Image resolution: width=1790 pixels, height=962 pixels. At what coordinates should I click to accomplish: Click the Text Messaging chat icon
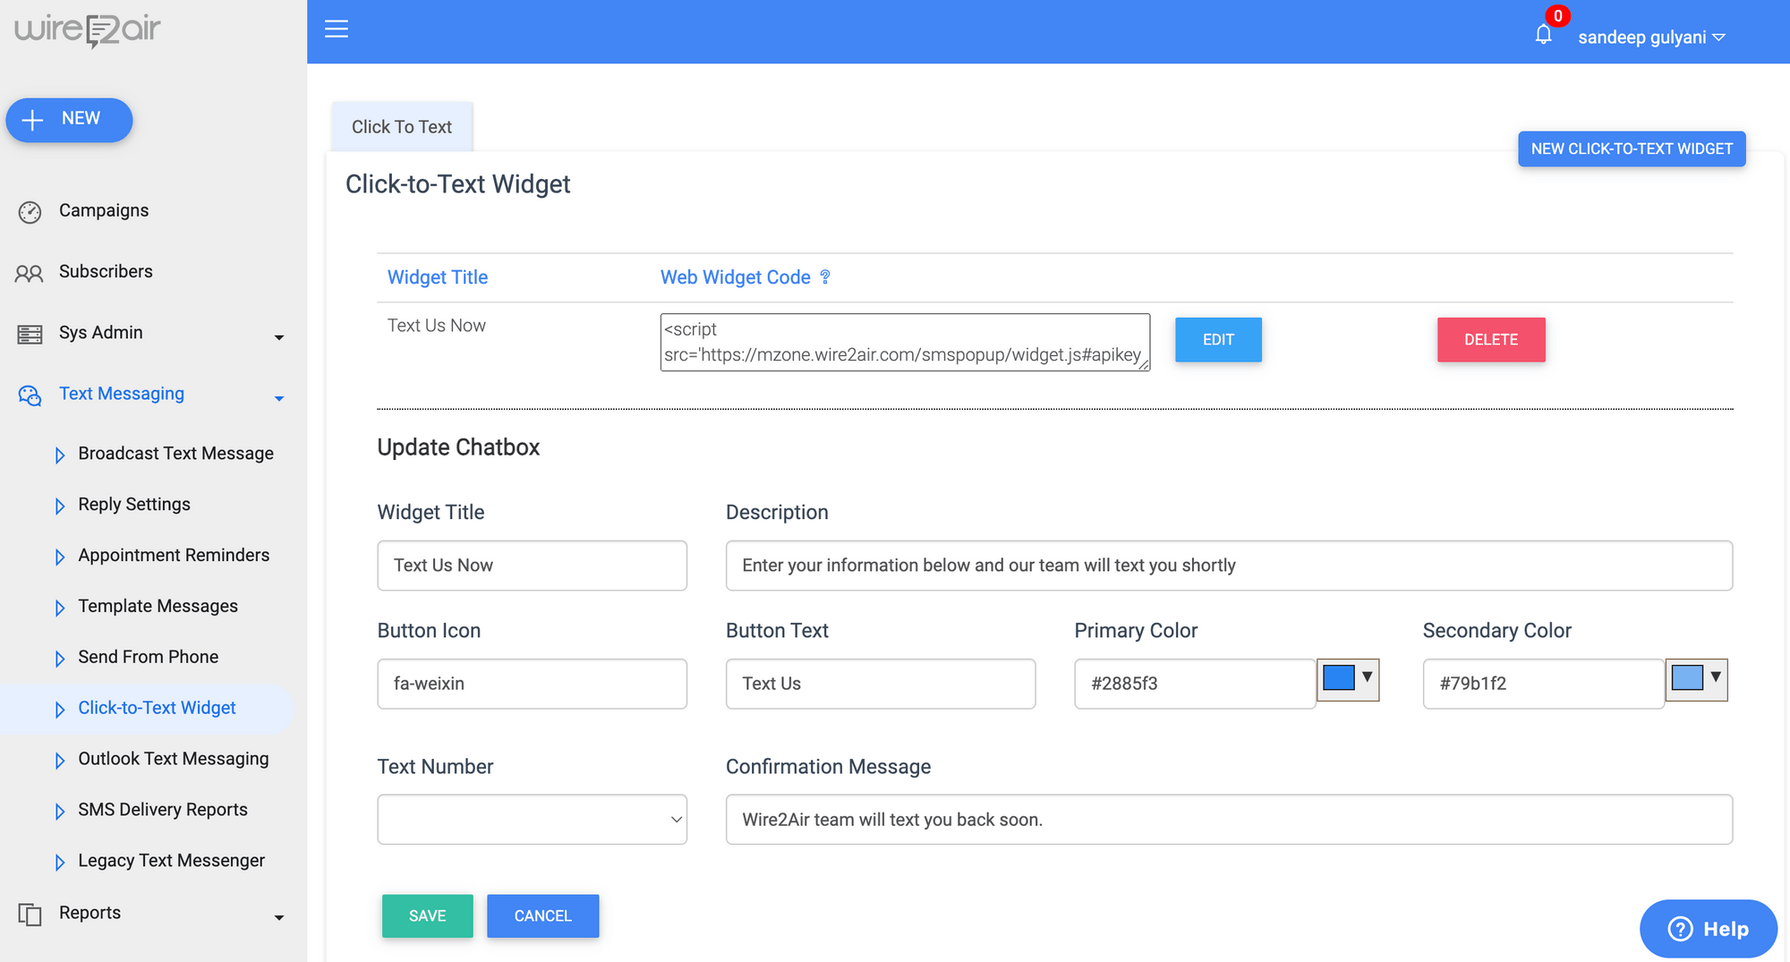[x=30, y=395]
